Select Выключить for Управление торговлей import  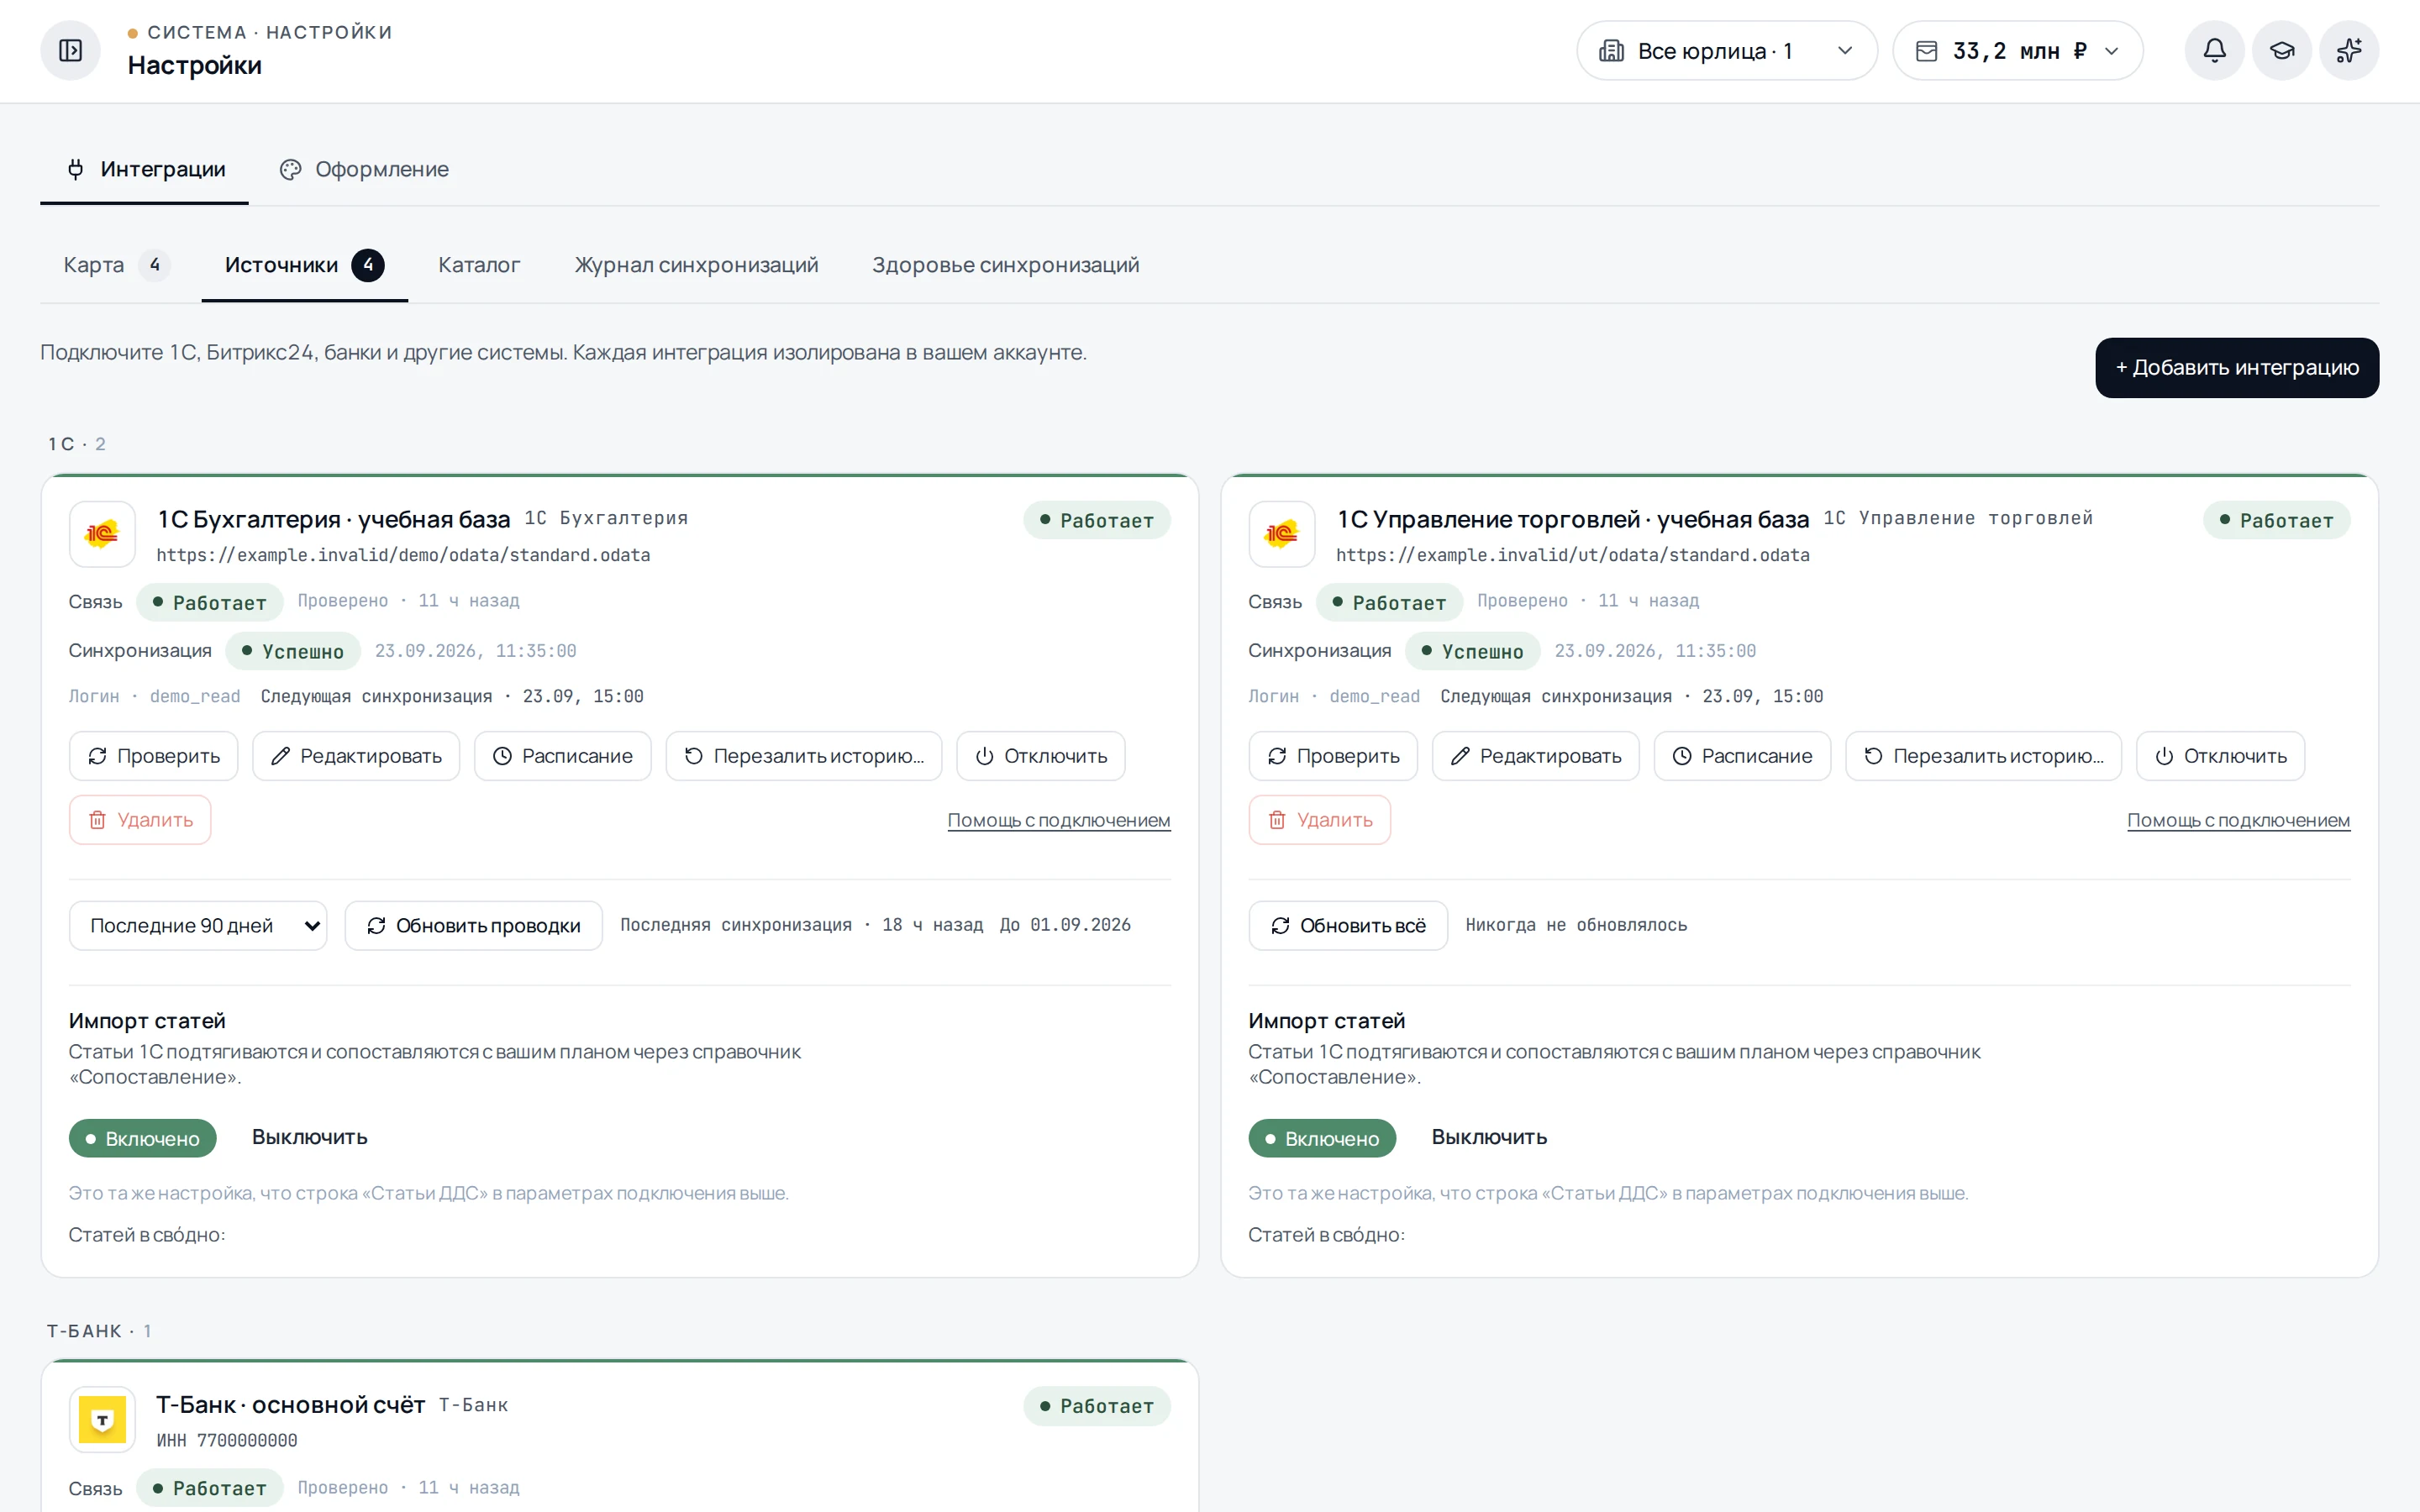(1489, 1138)
